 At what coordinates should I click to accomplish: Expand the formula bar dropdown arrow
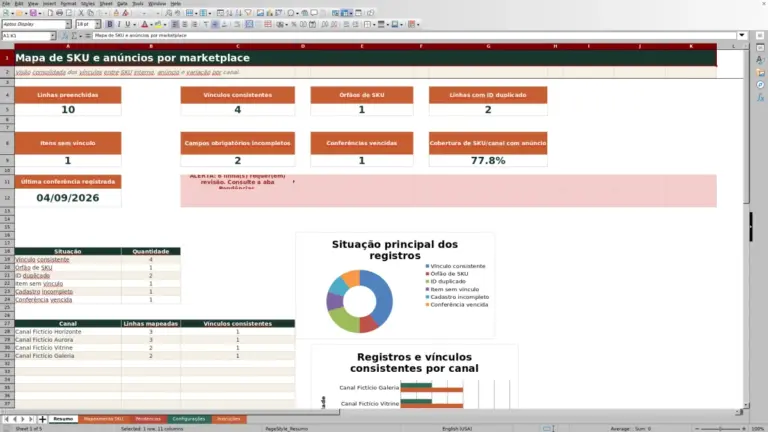pos(742,35)
